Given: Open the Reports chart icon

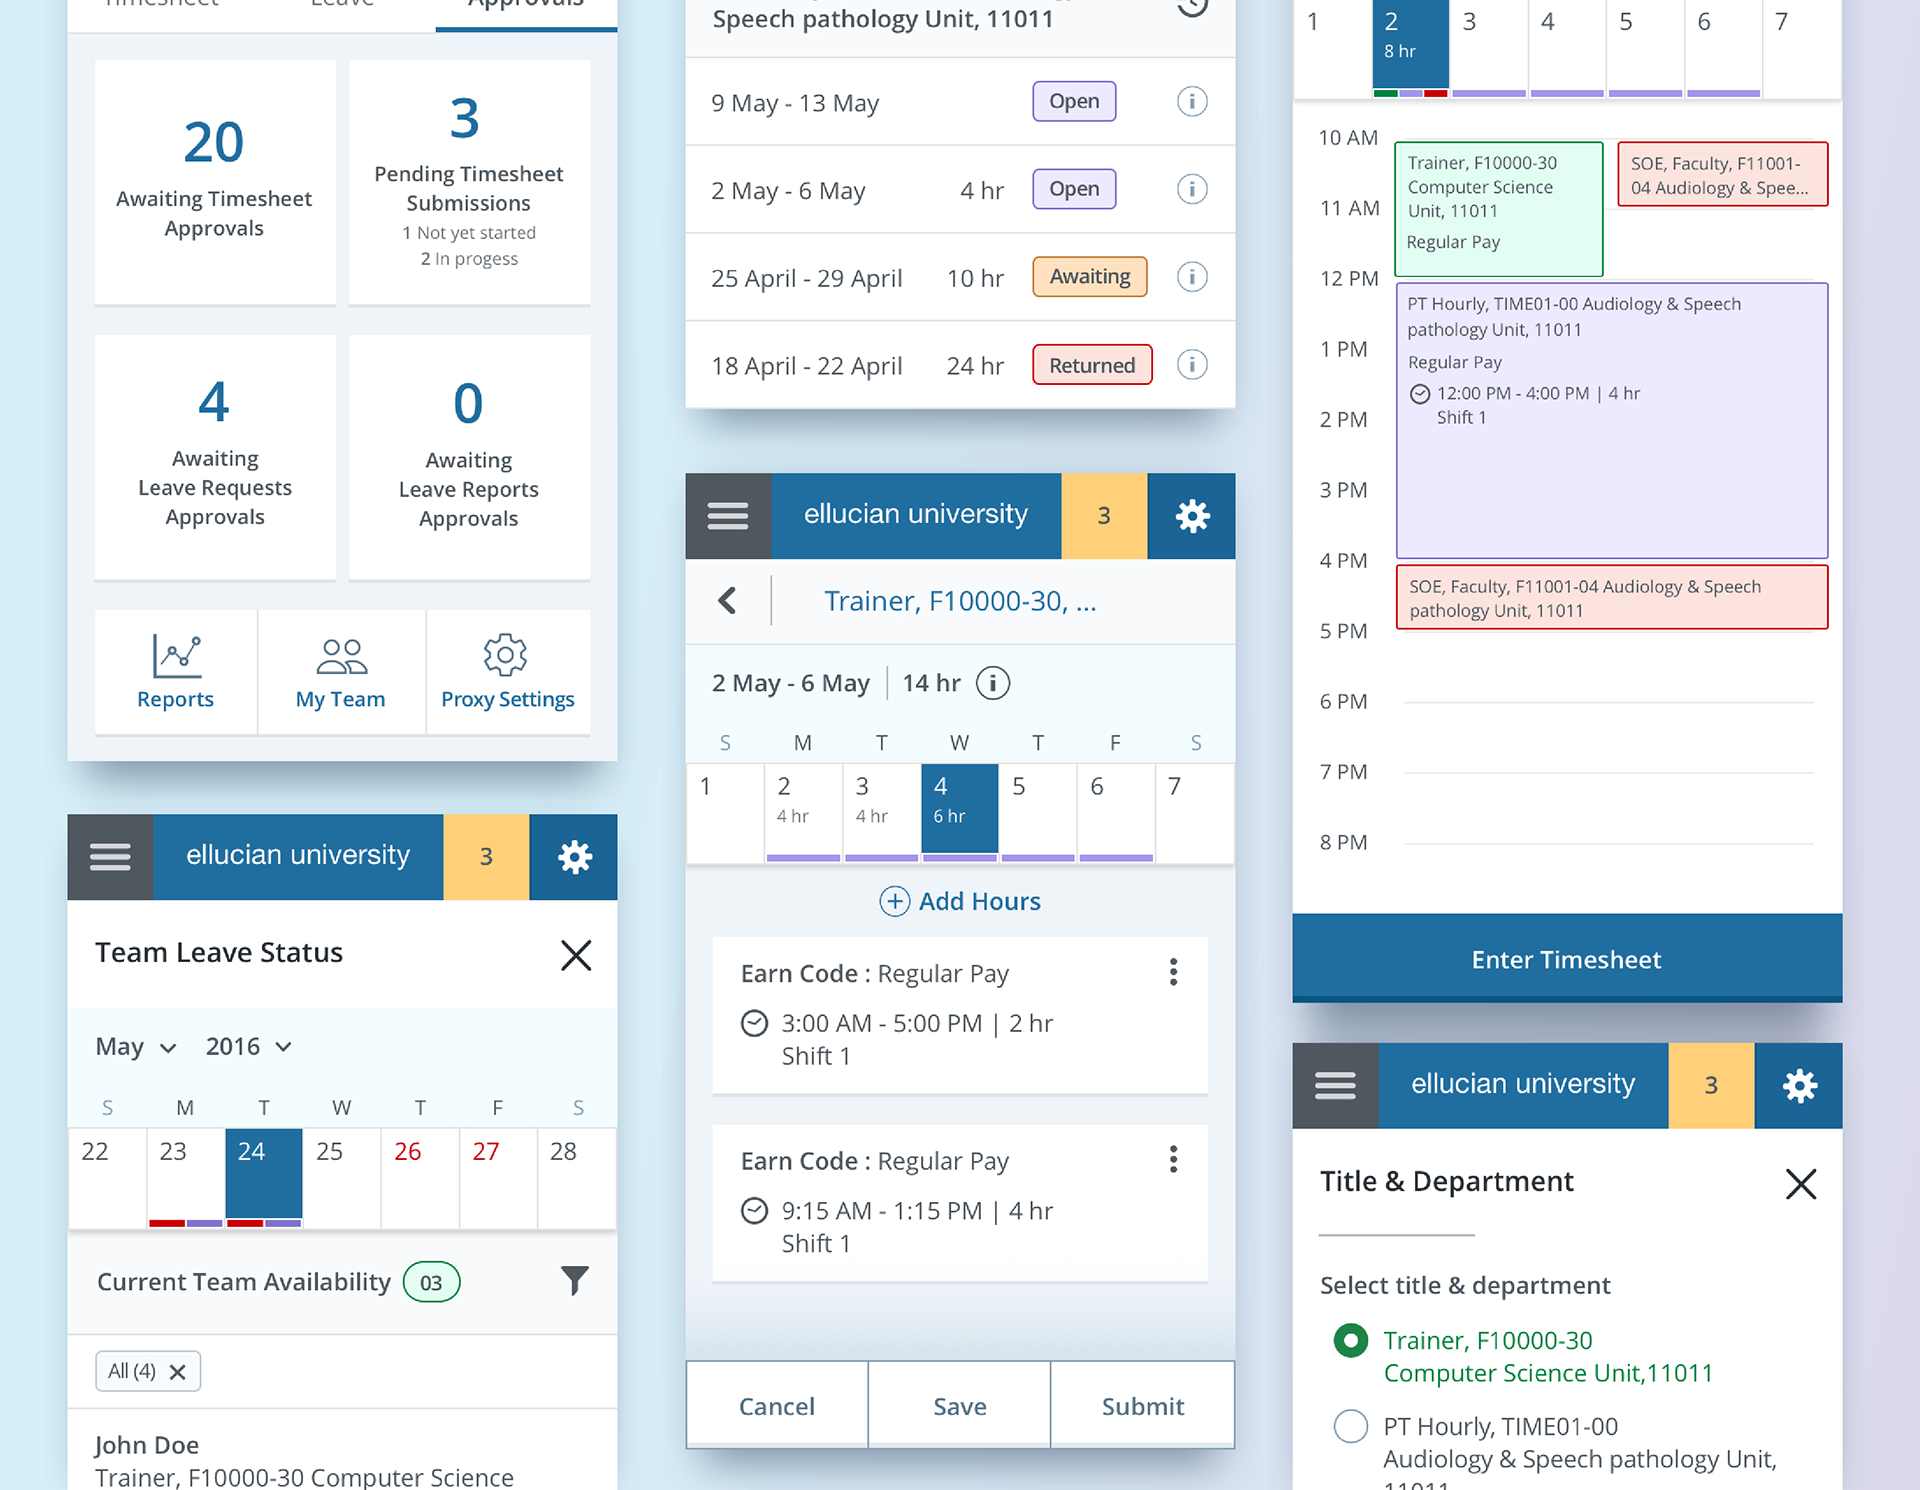Looking at the screenshot, I should click(x=176, y=656).
